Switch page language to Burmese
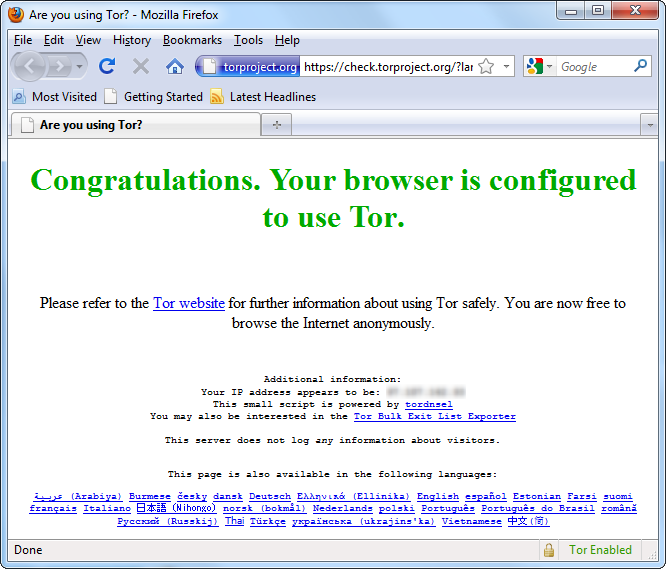The height and width of the screenshot is (569, 666). (x=150, y=496)
